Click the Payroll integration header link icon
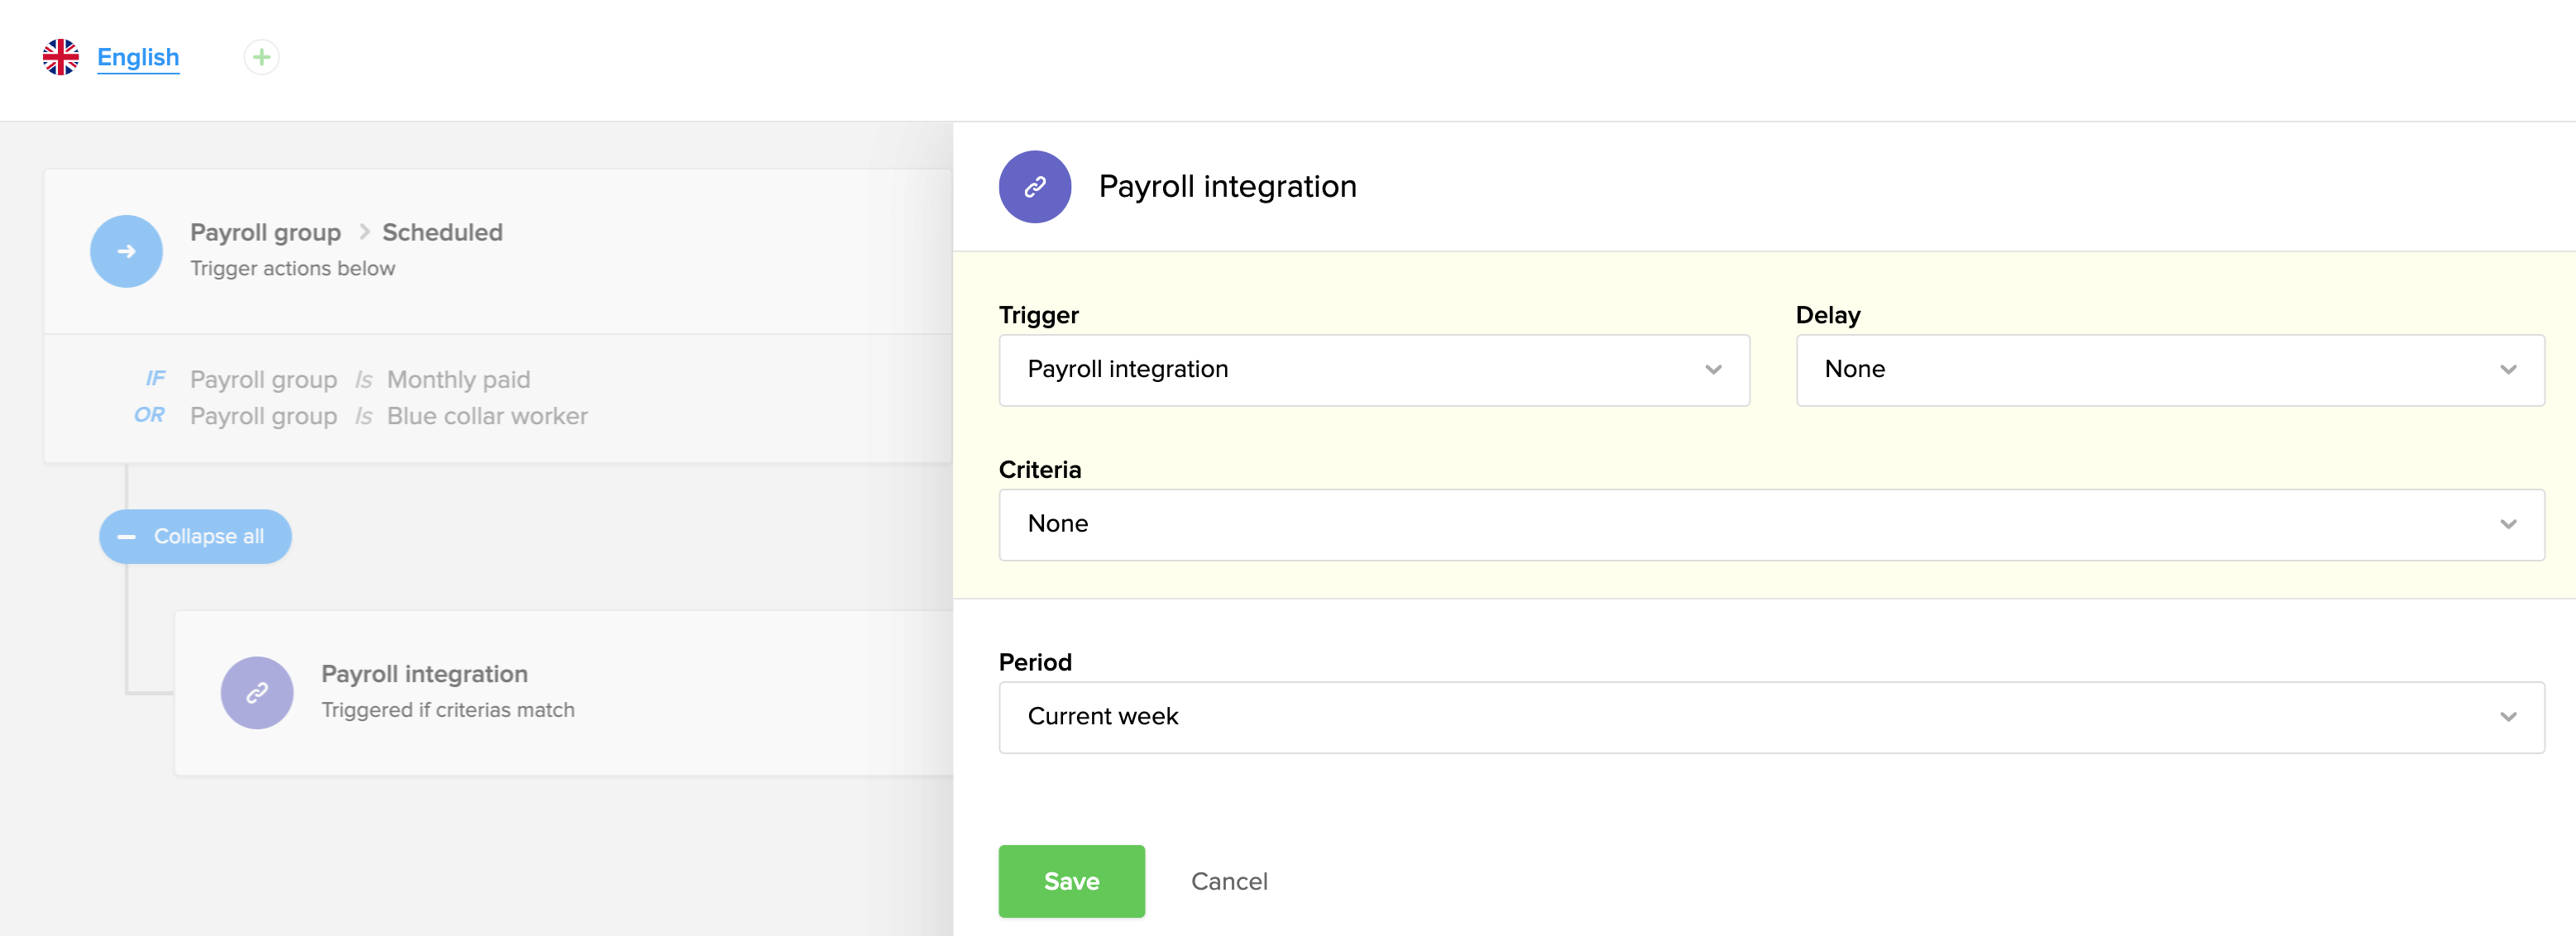Screen dimensions: 2576x936 1034,186
